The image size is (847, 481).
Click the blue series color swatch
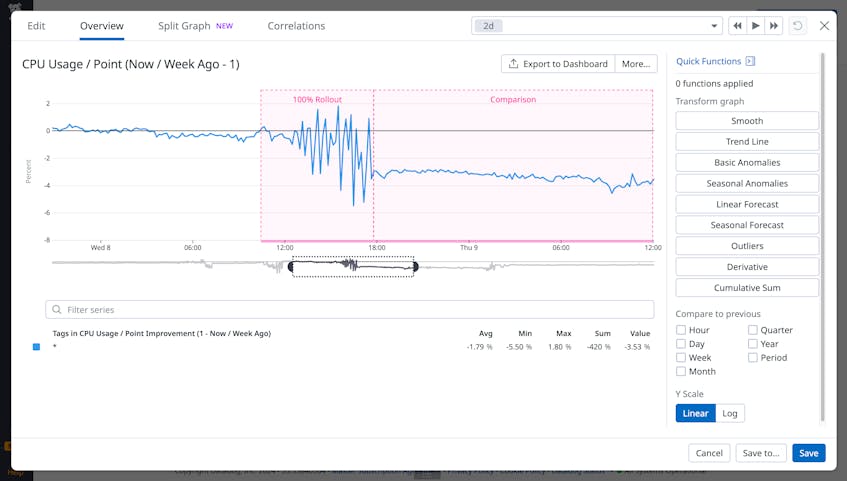point(37,347)
